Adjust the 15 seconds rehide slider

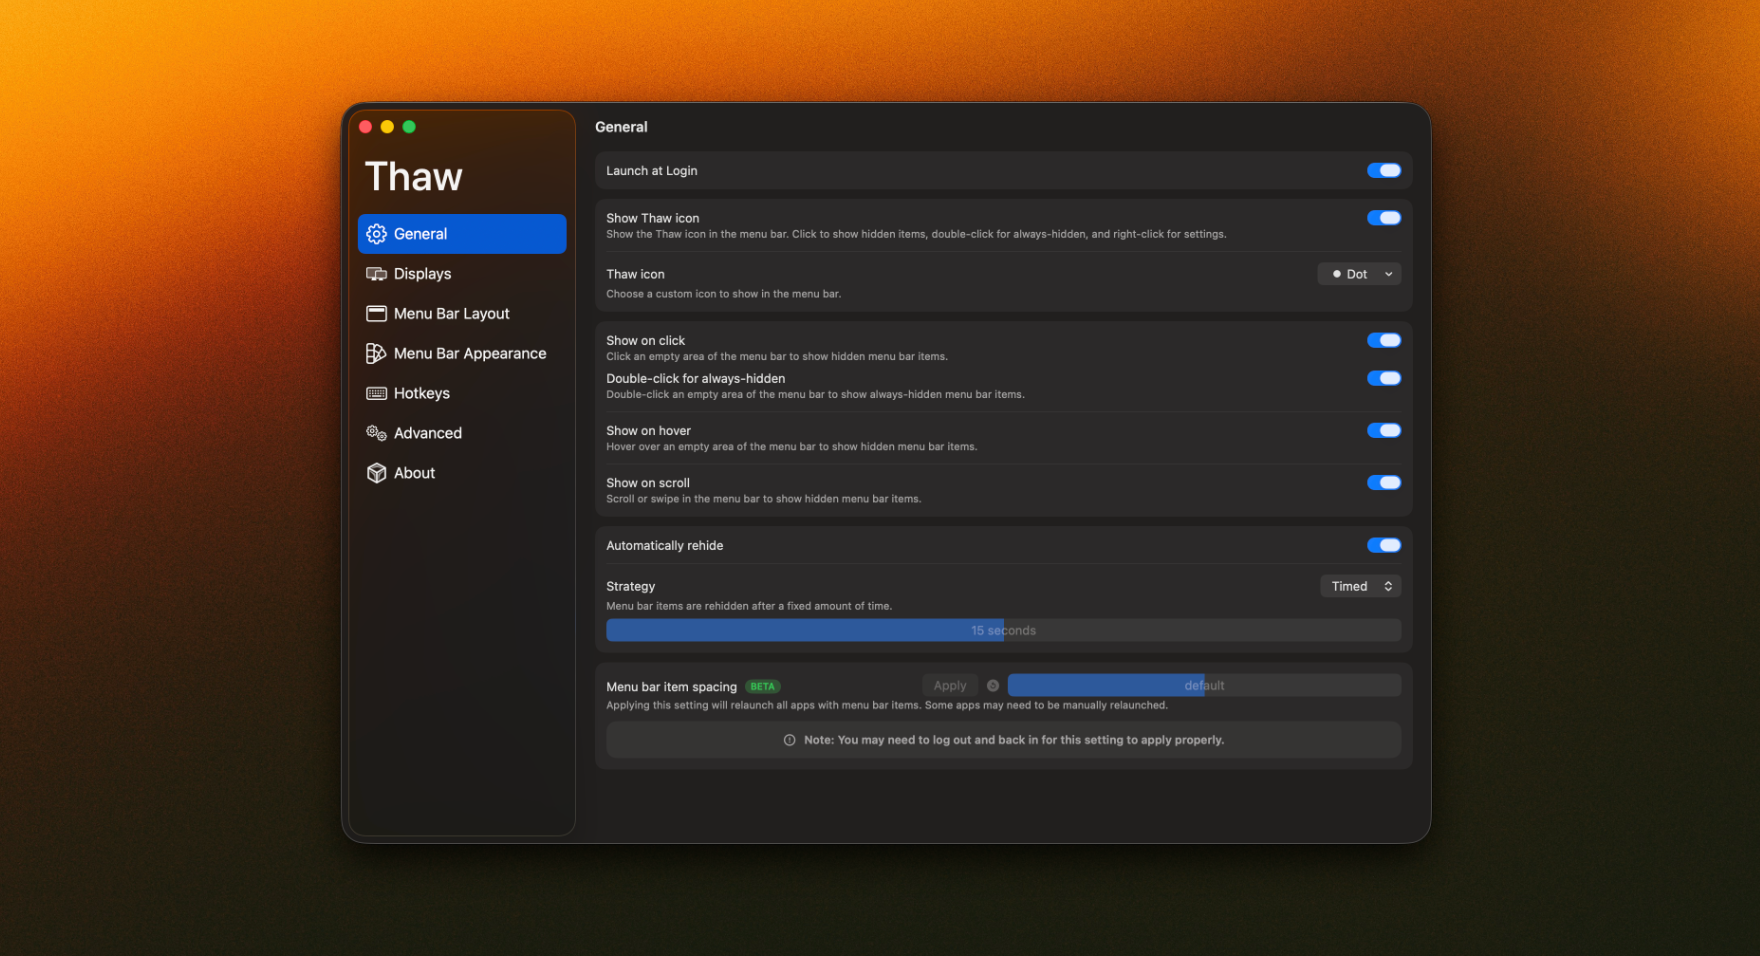(1003, 630)
